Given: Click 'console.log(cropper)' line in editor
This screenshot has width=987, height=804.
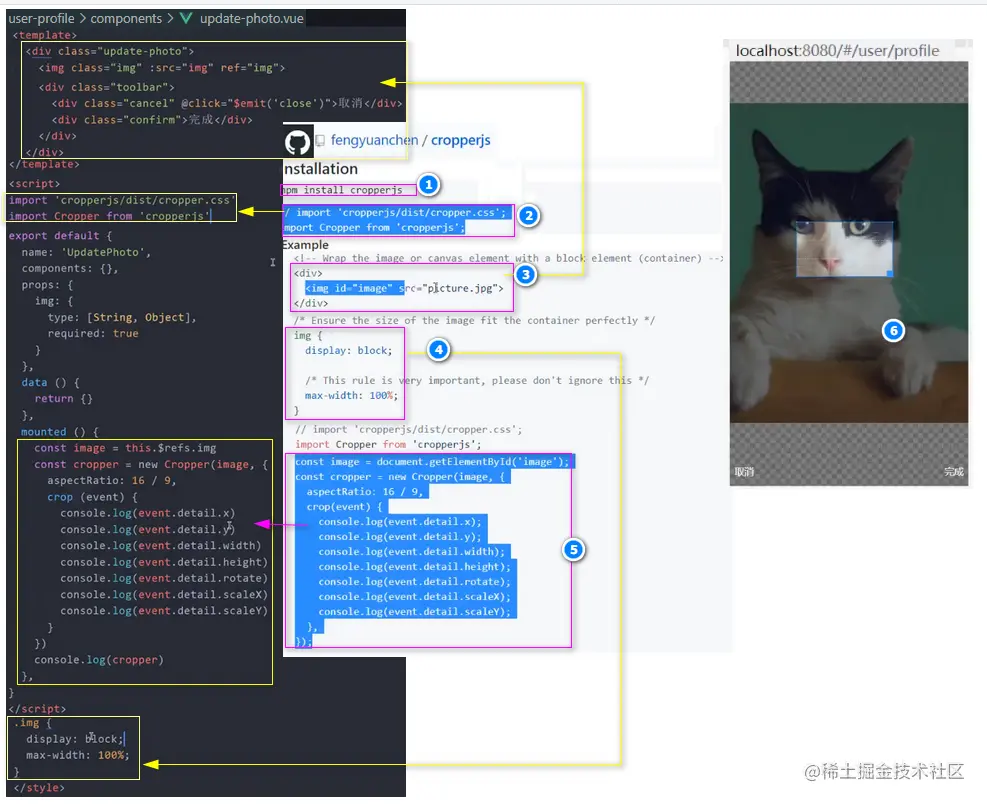Looking at the screenshot, I should click(99, 660).
